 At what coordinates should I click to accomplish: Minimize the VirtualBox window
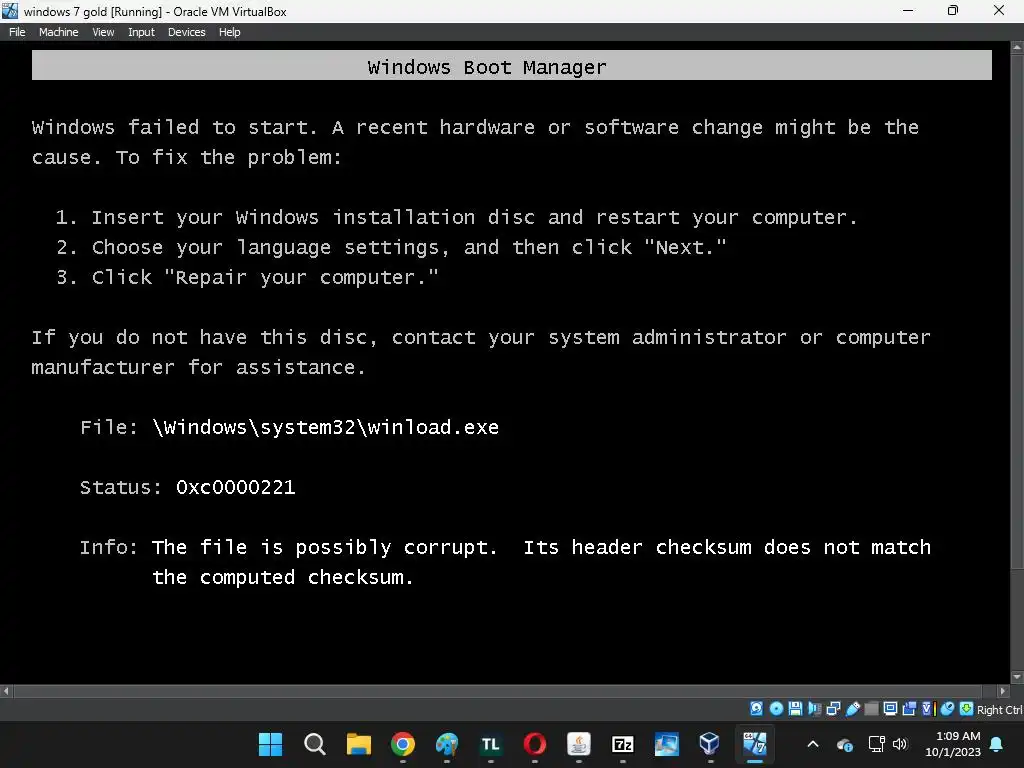click(908, 10)
